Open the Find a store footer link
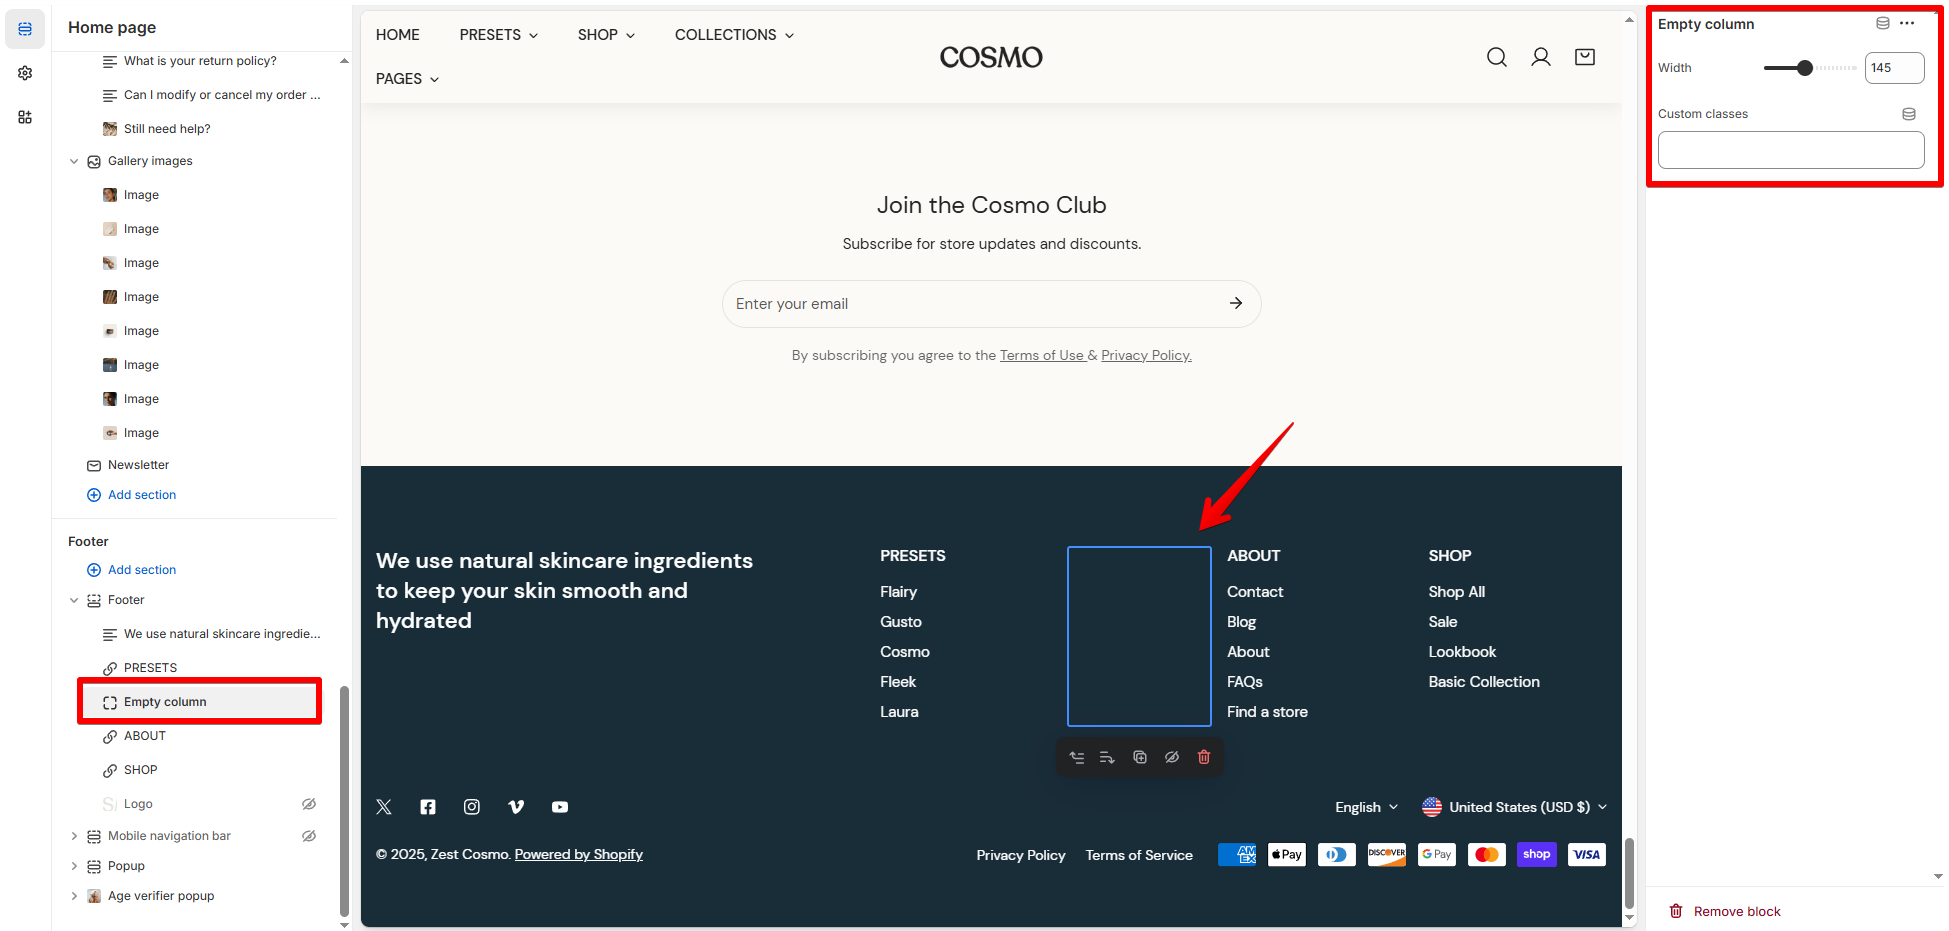The image size is (1949, 931). (1267, 712)
